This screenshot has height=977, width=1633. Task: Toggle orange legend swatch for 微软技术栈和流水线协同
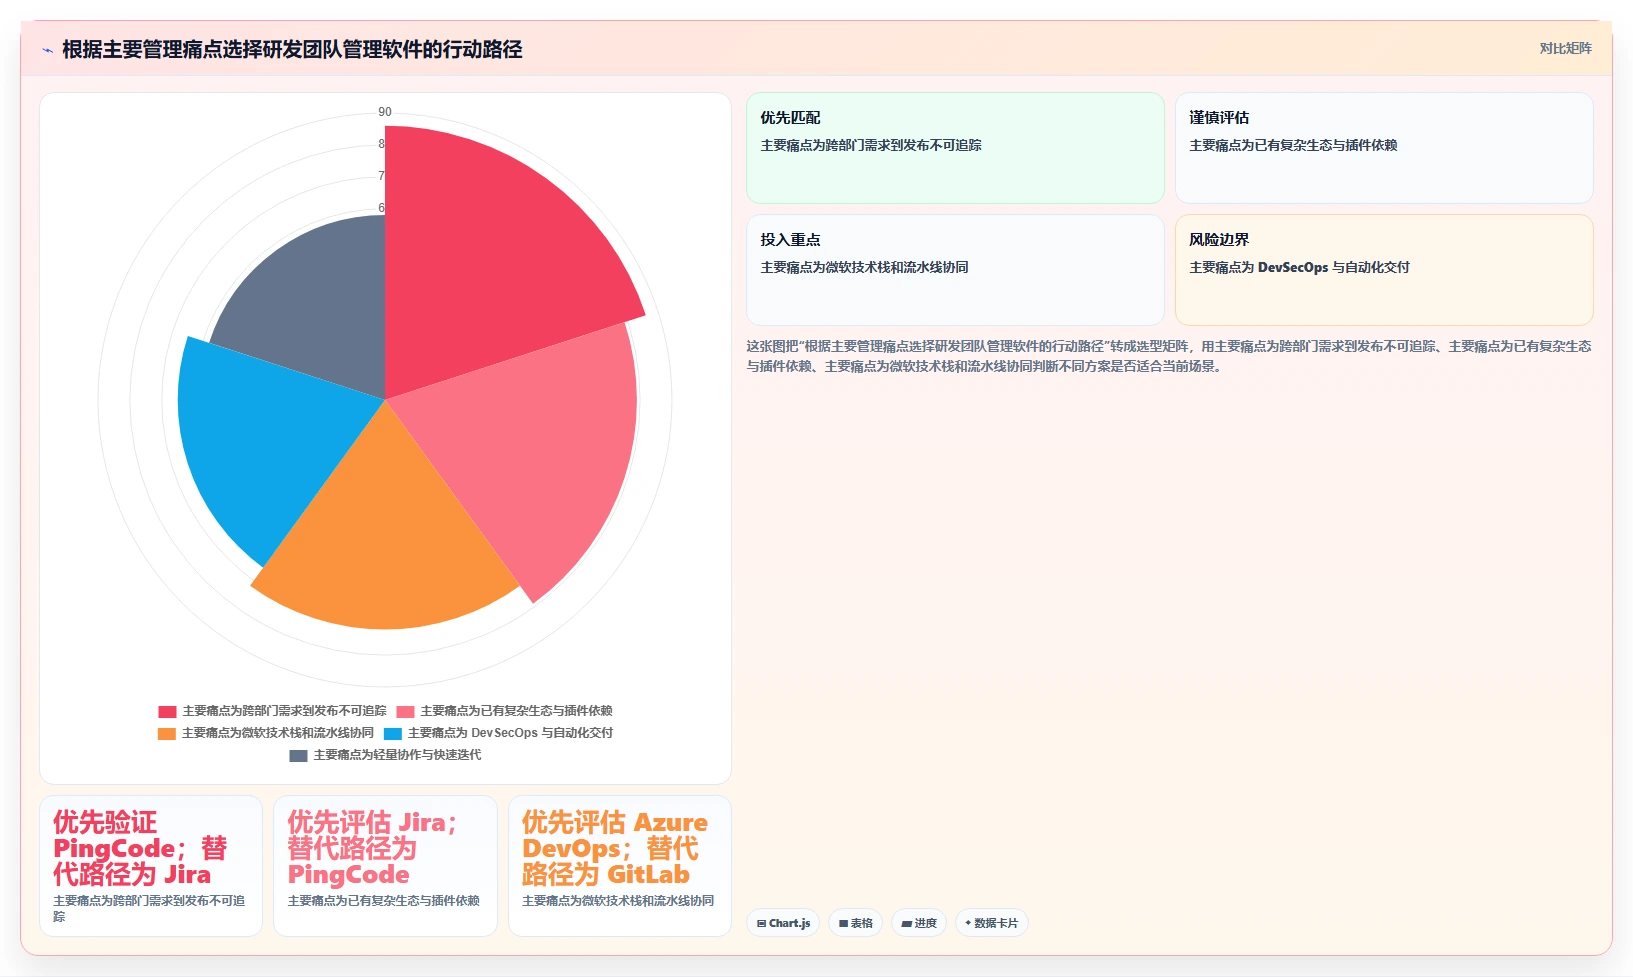[x=167, y=733]
